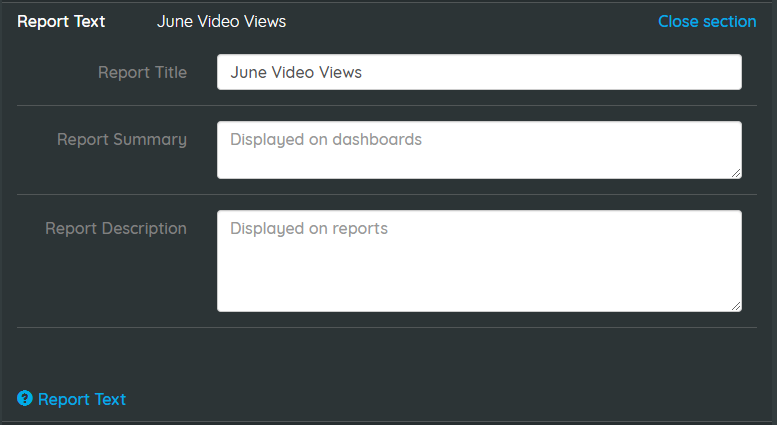
Task: Focus the Report Title input field
Action: coord(479,72)
